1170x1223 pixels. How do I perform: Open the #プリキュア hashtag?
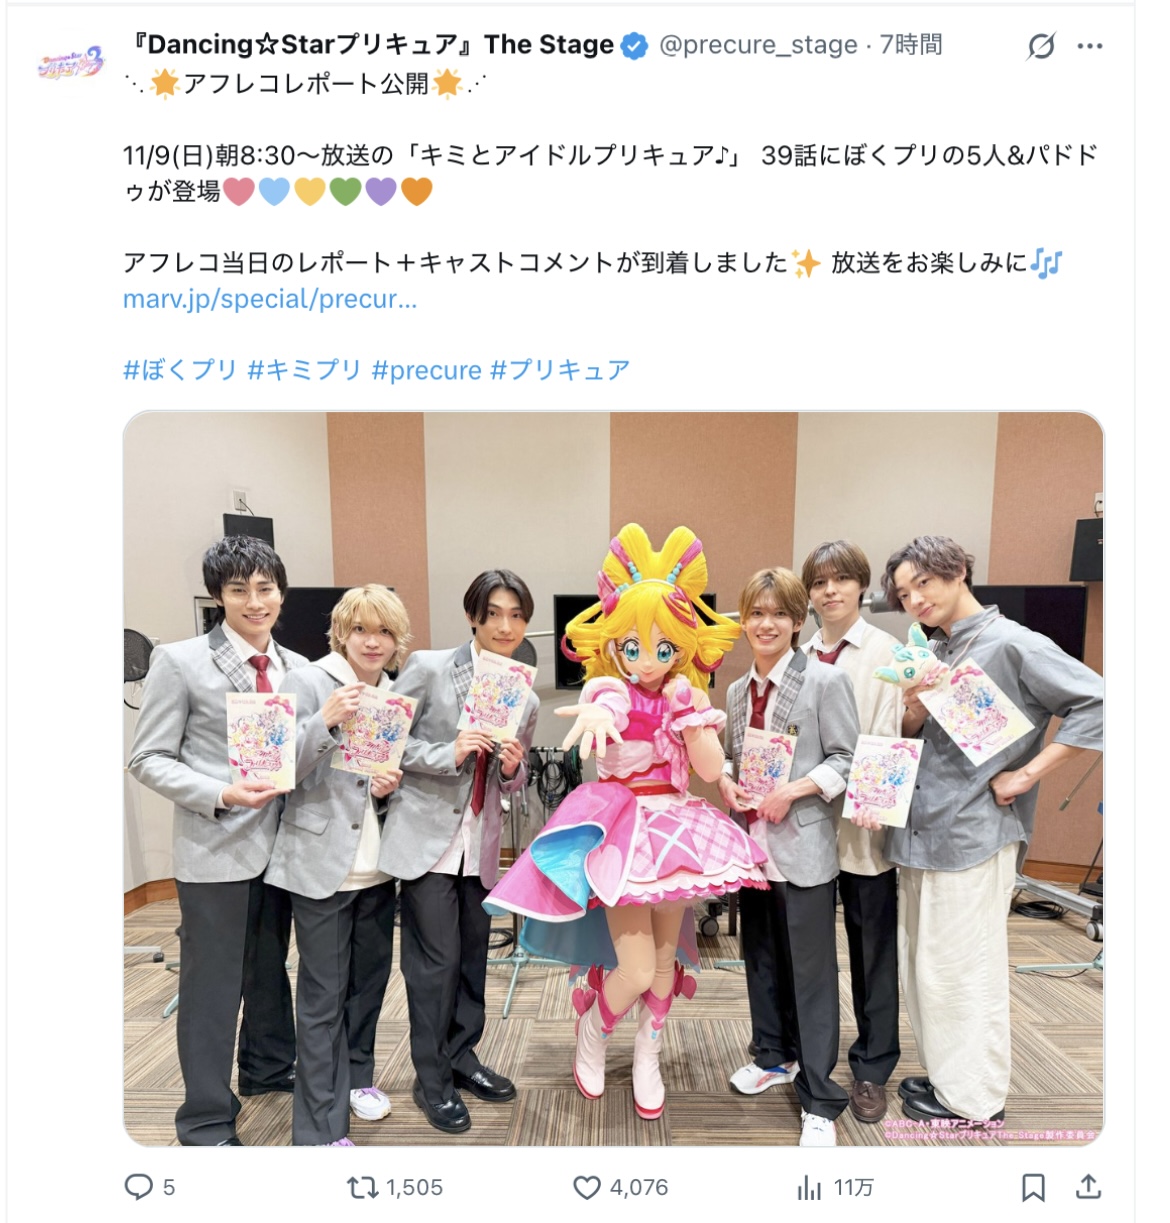click(x=560, y=370)
